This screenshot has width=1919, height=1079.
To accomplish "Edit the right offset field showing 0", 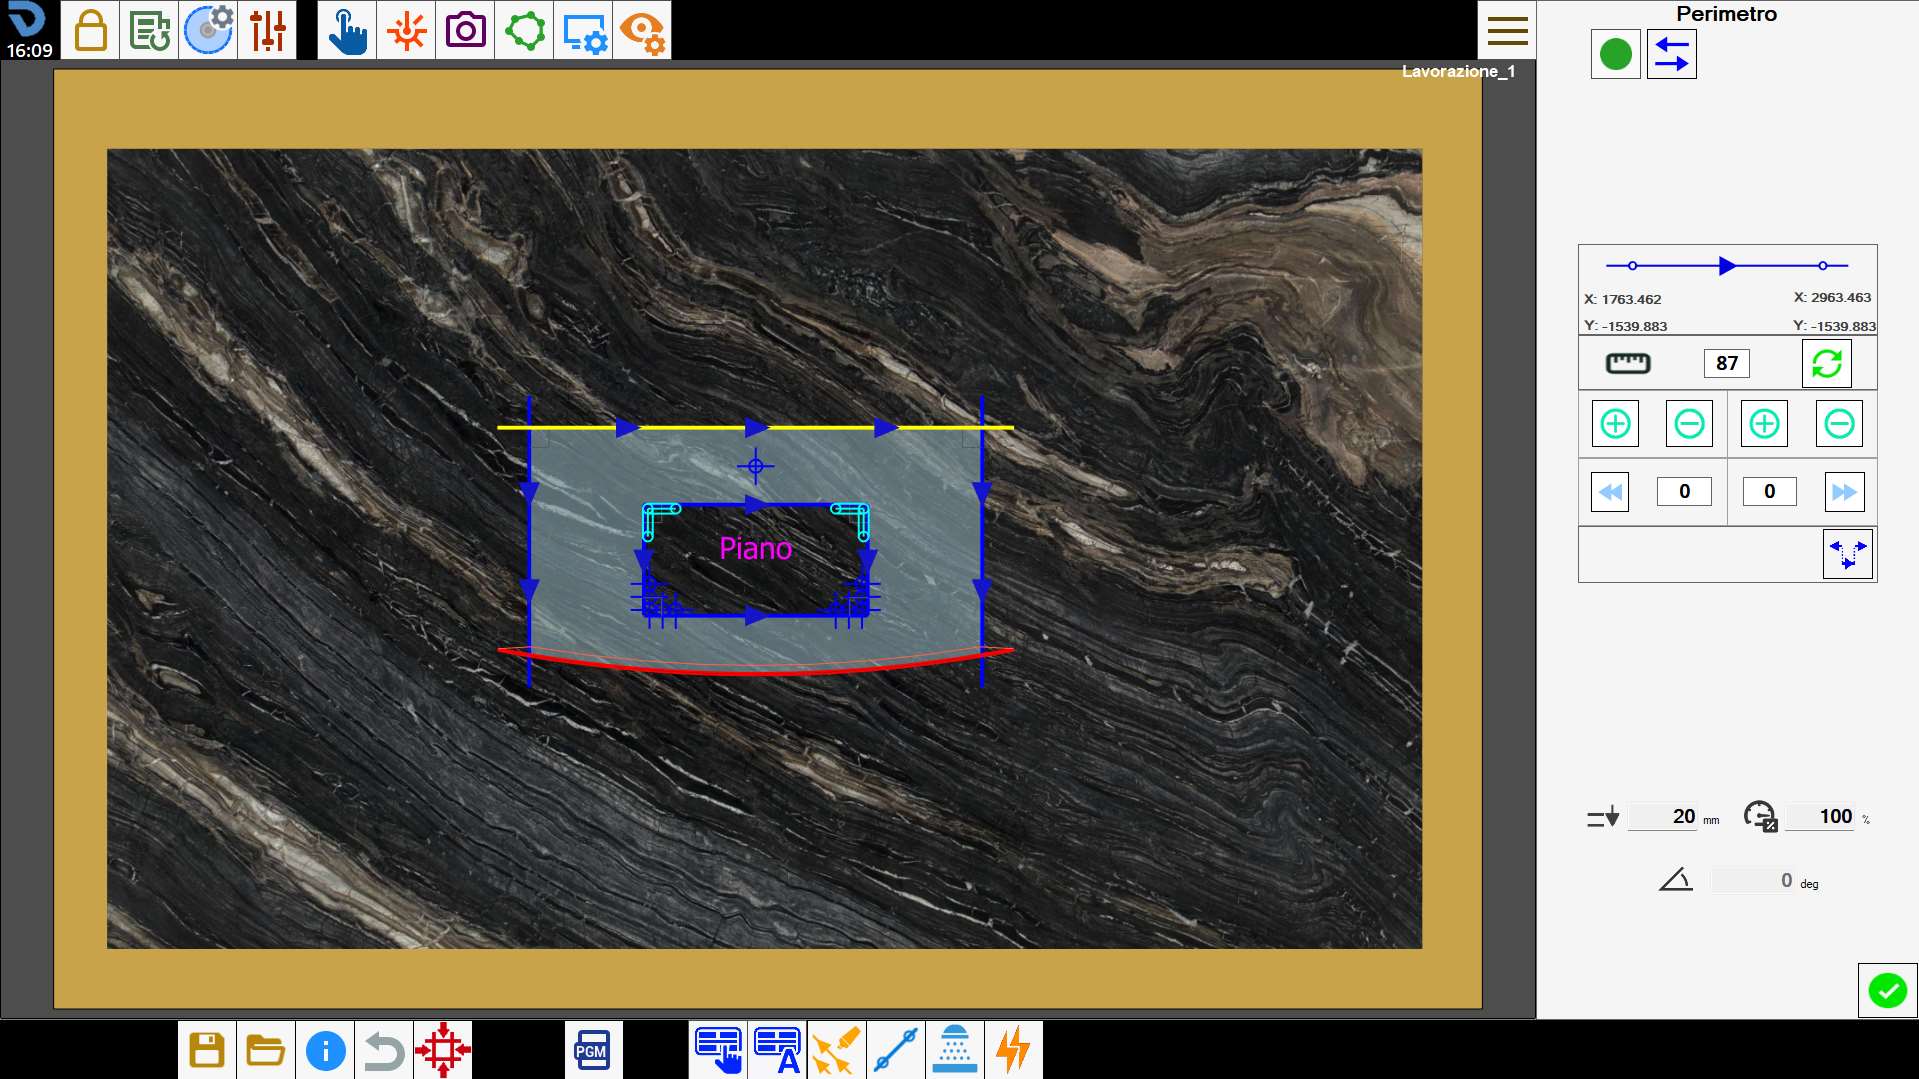I will (x=1770, y=492).
